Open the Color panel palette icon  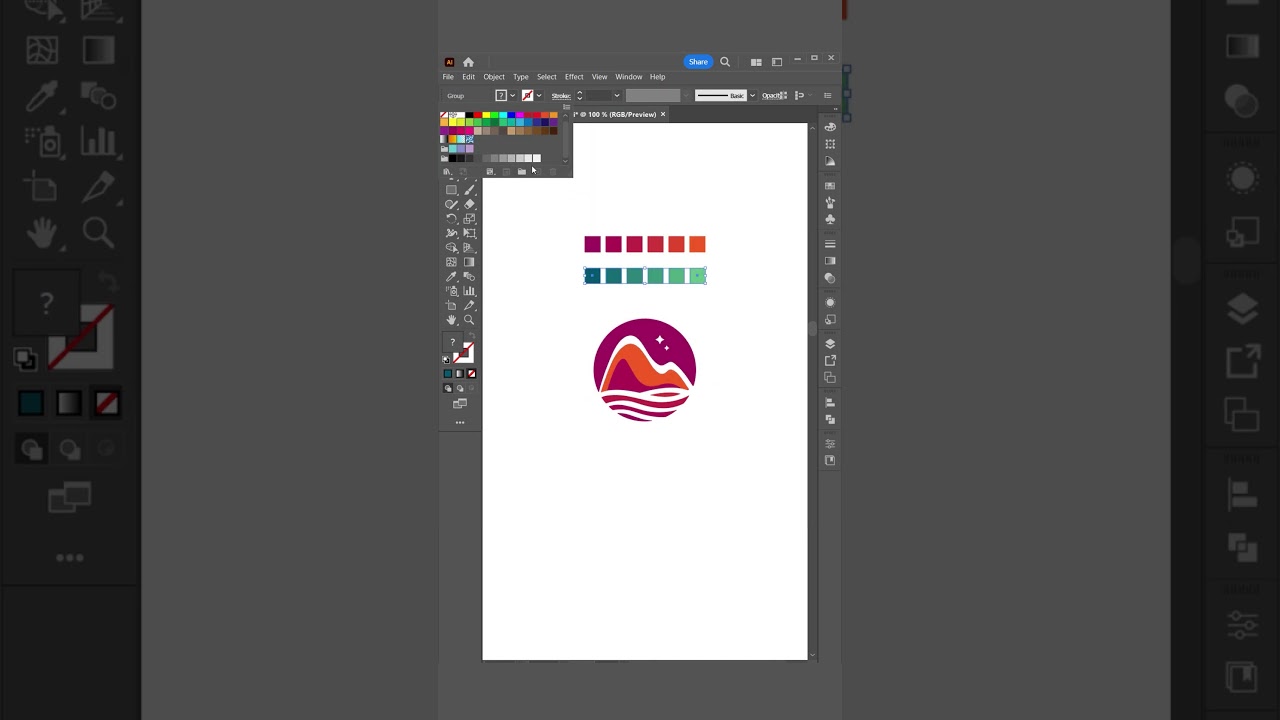click(830, 126)
